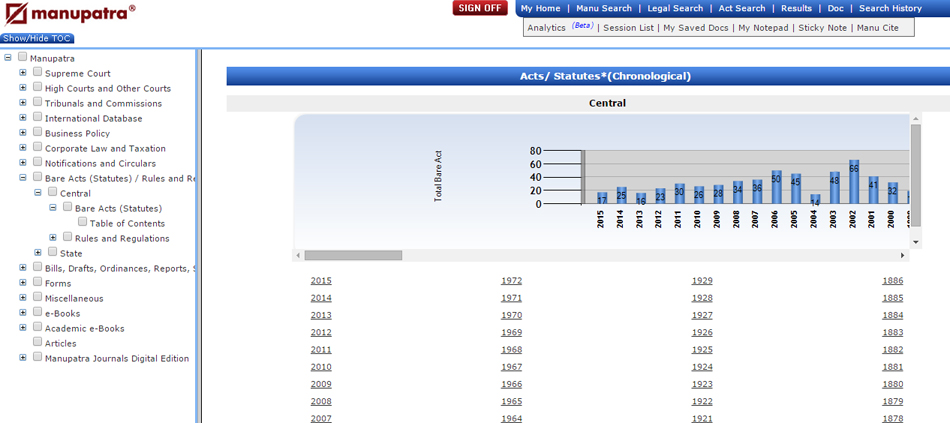Collapse the Central node
Screen dimensions: 950x423
(38, 193)
